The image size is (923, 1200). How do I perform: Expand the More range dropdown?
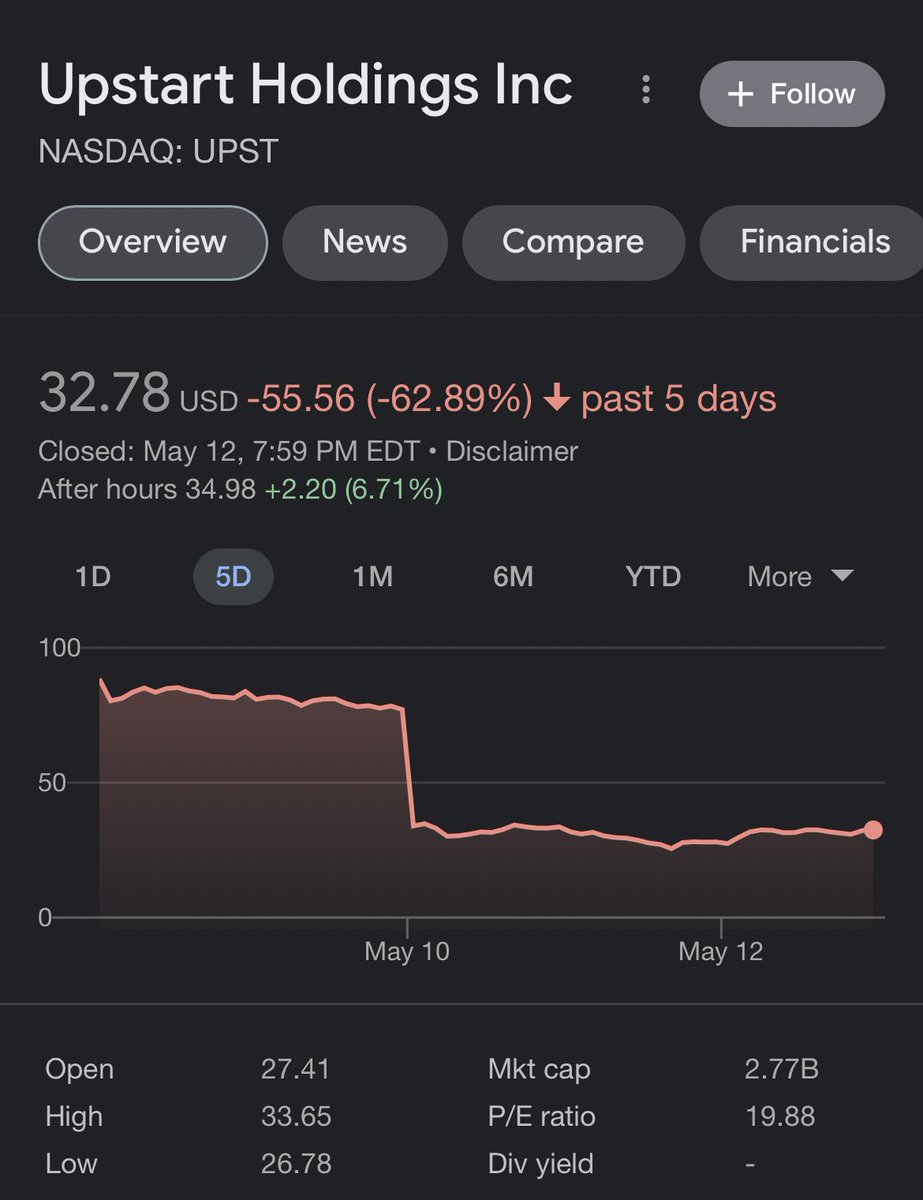(x=800, y=577)
